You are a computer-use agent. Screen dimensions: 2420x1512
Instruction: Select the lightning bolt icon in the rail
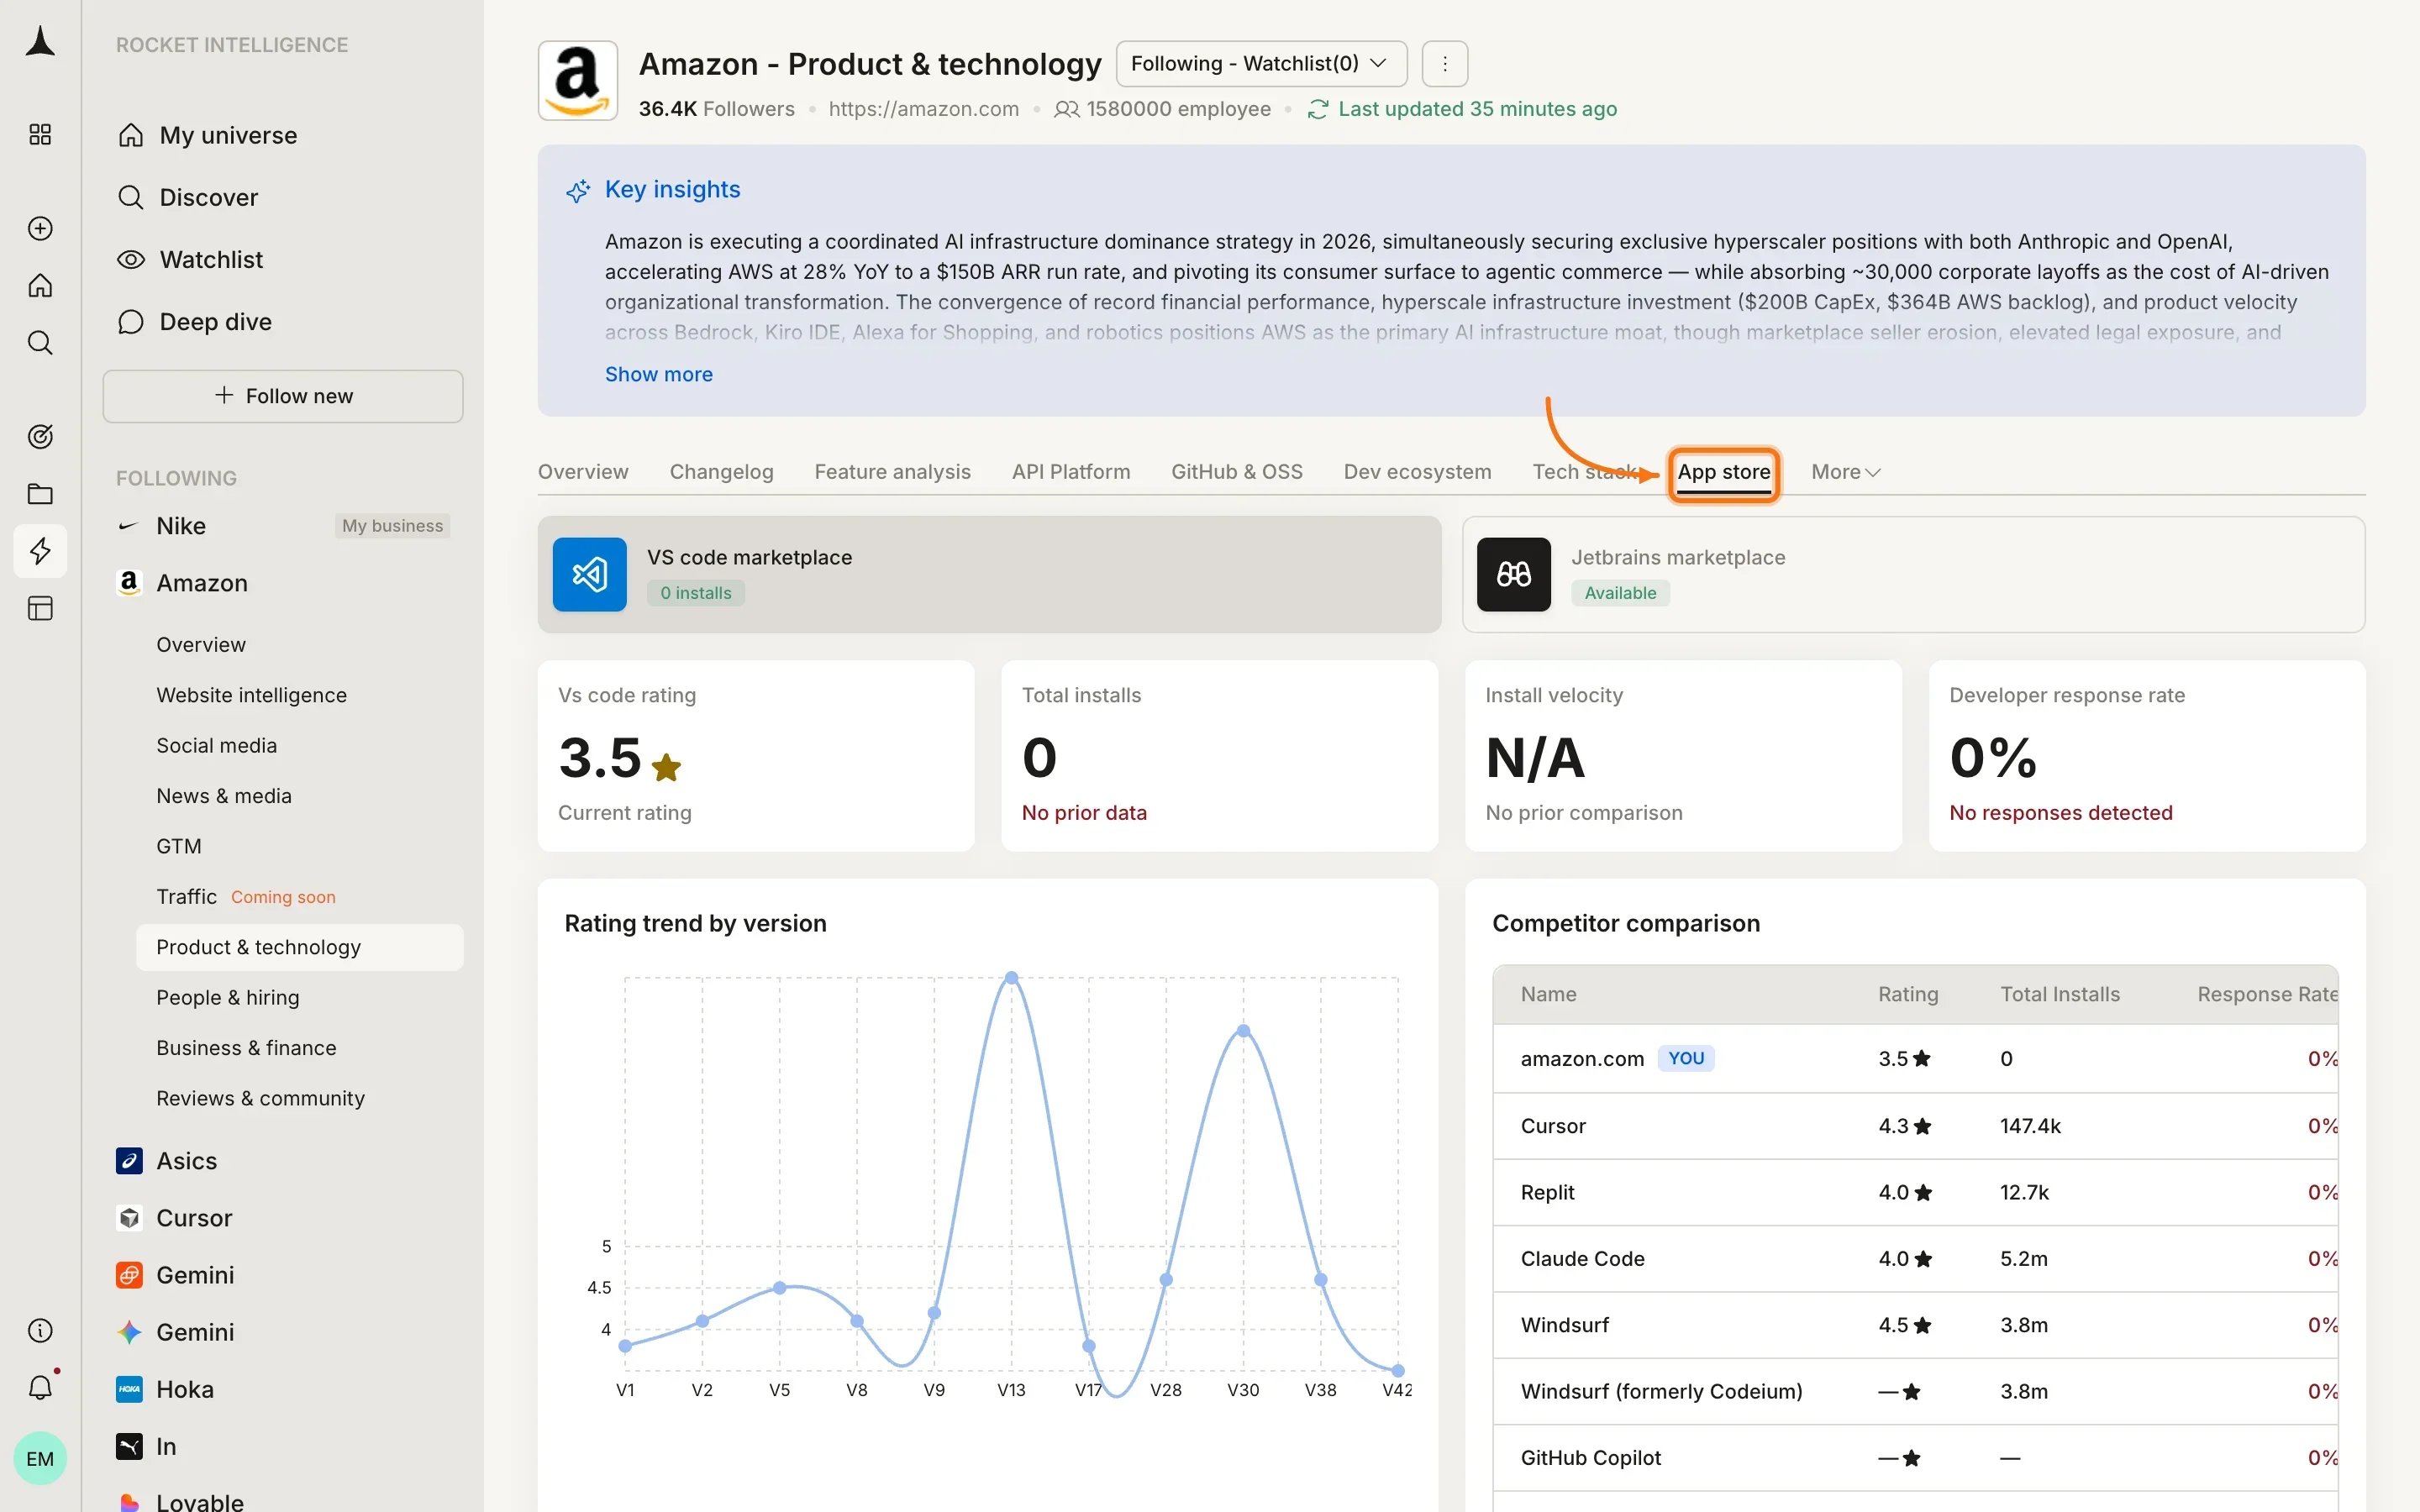coord(40,551)
